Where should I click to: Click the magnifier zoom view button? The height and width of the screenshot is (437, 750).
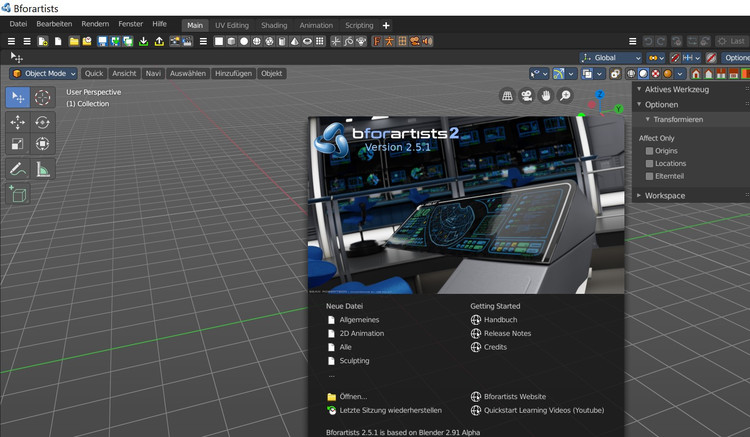tap(565, 96)
